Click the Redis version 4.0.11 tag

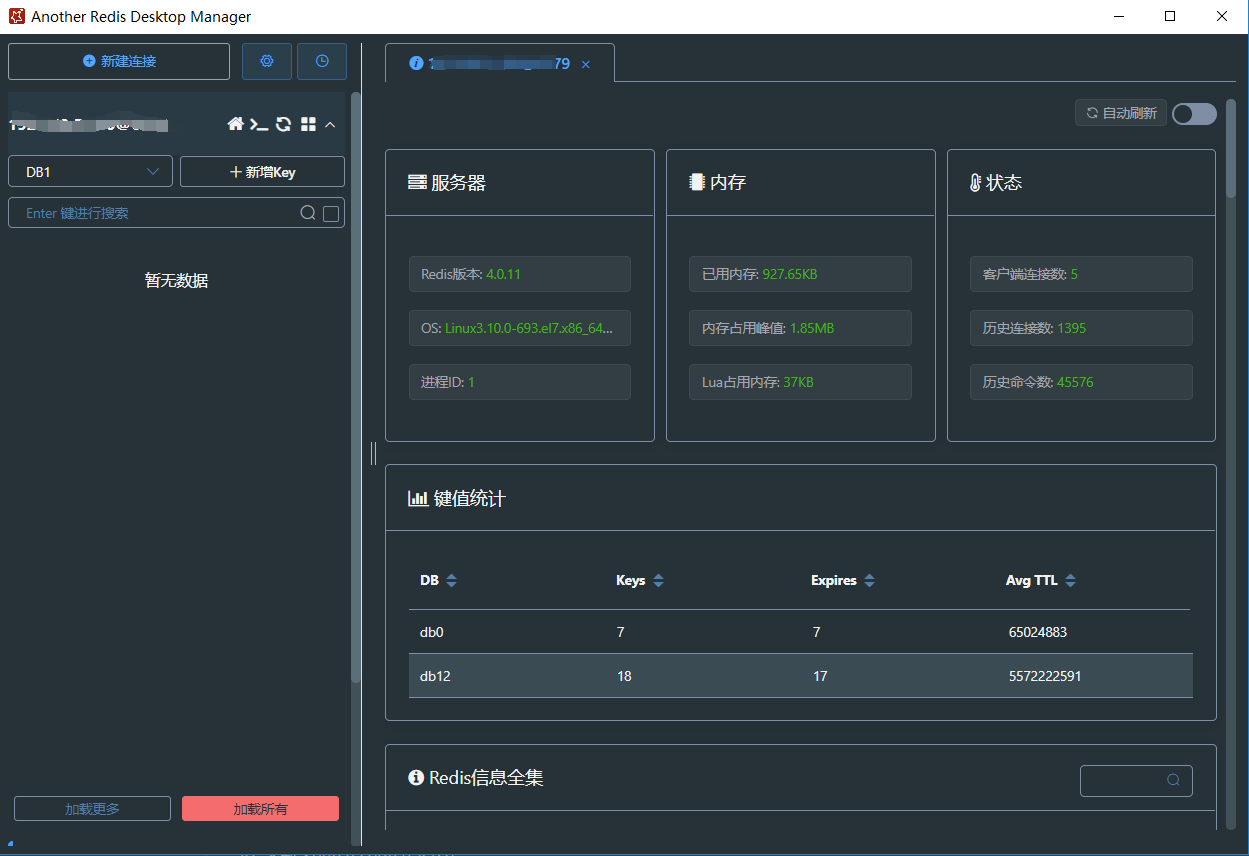(x=520, y=274)
